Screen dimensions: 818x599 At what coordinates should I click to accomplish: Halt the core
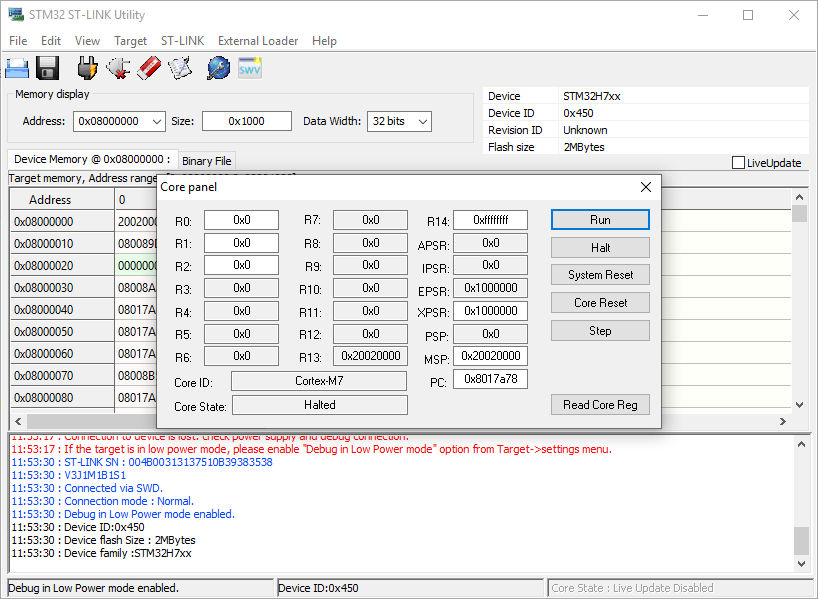tap(600, 247)
